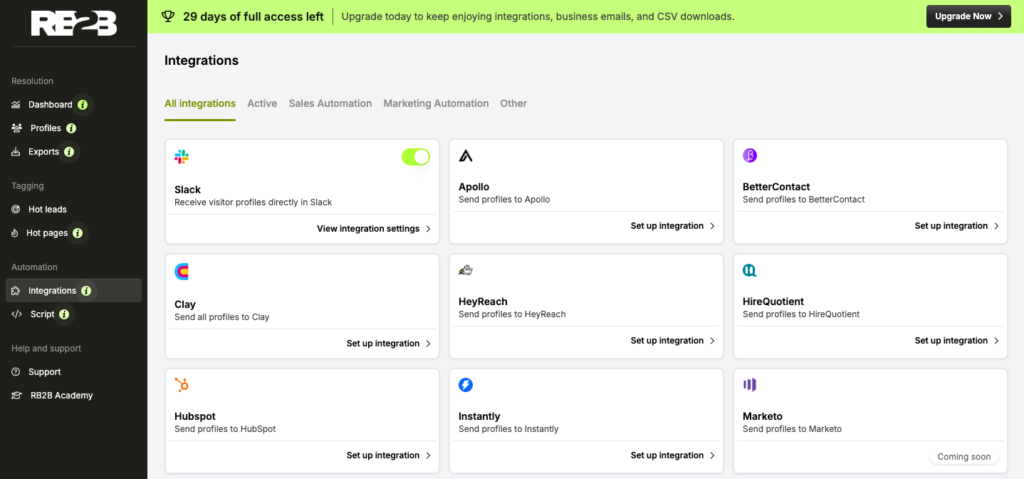Click the Instantly logo icon
Image resolution: width=1024 pixels, height=479 pixels.
click(x=466, y=385)
